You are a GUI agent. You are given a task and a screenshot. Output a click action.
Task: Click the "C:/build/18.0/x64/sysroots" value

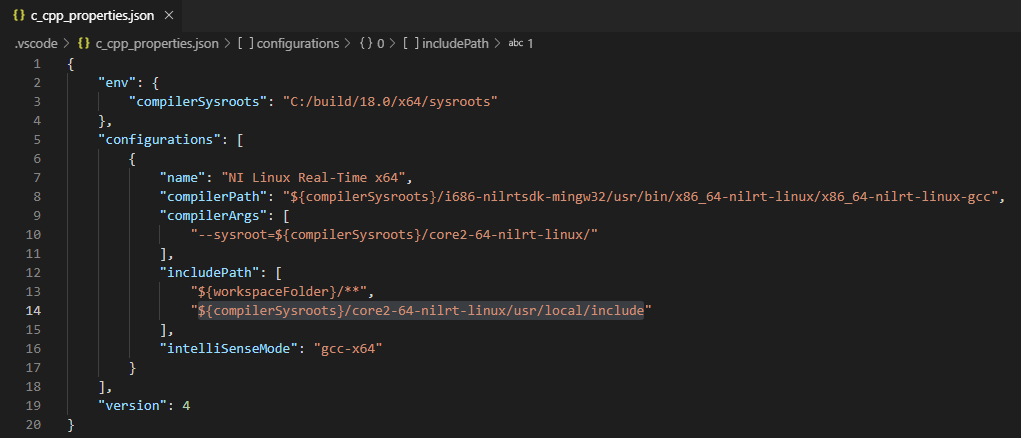(x=391, y=102)
